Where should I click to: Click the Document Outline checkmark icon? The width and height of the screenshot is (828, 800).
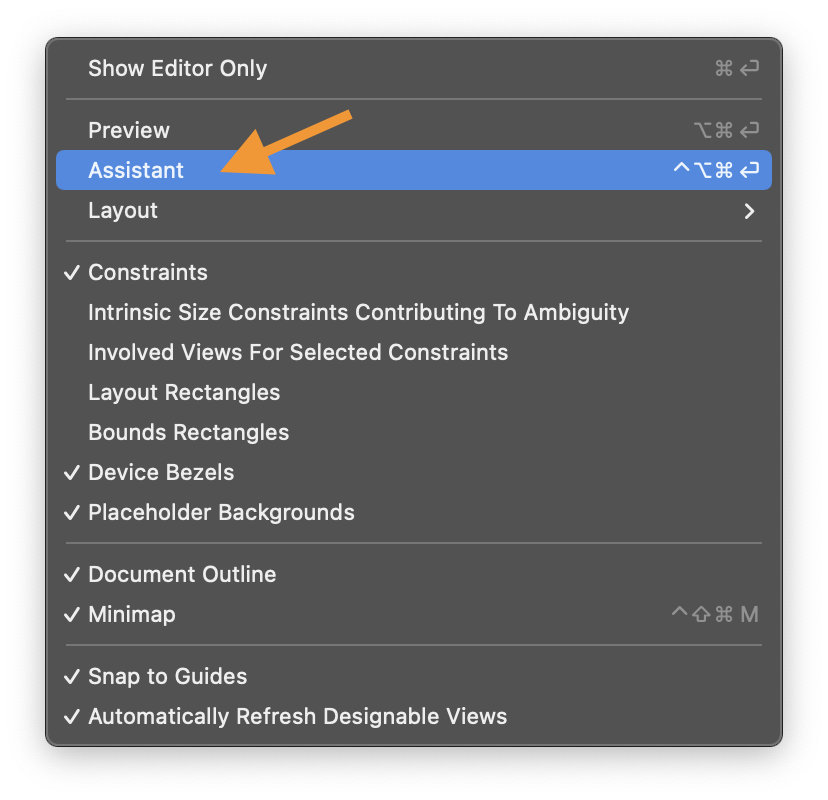[x=72, y=575]
